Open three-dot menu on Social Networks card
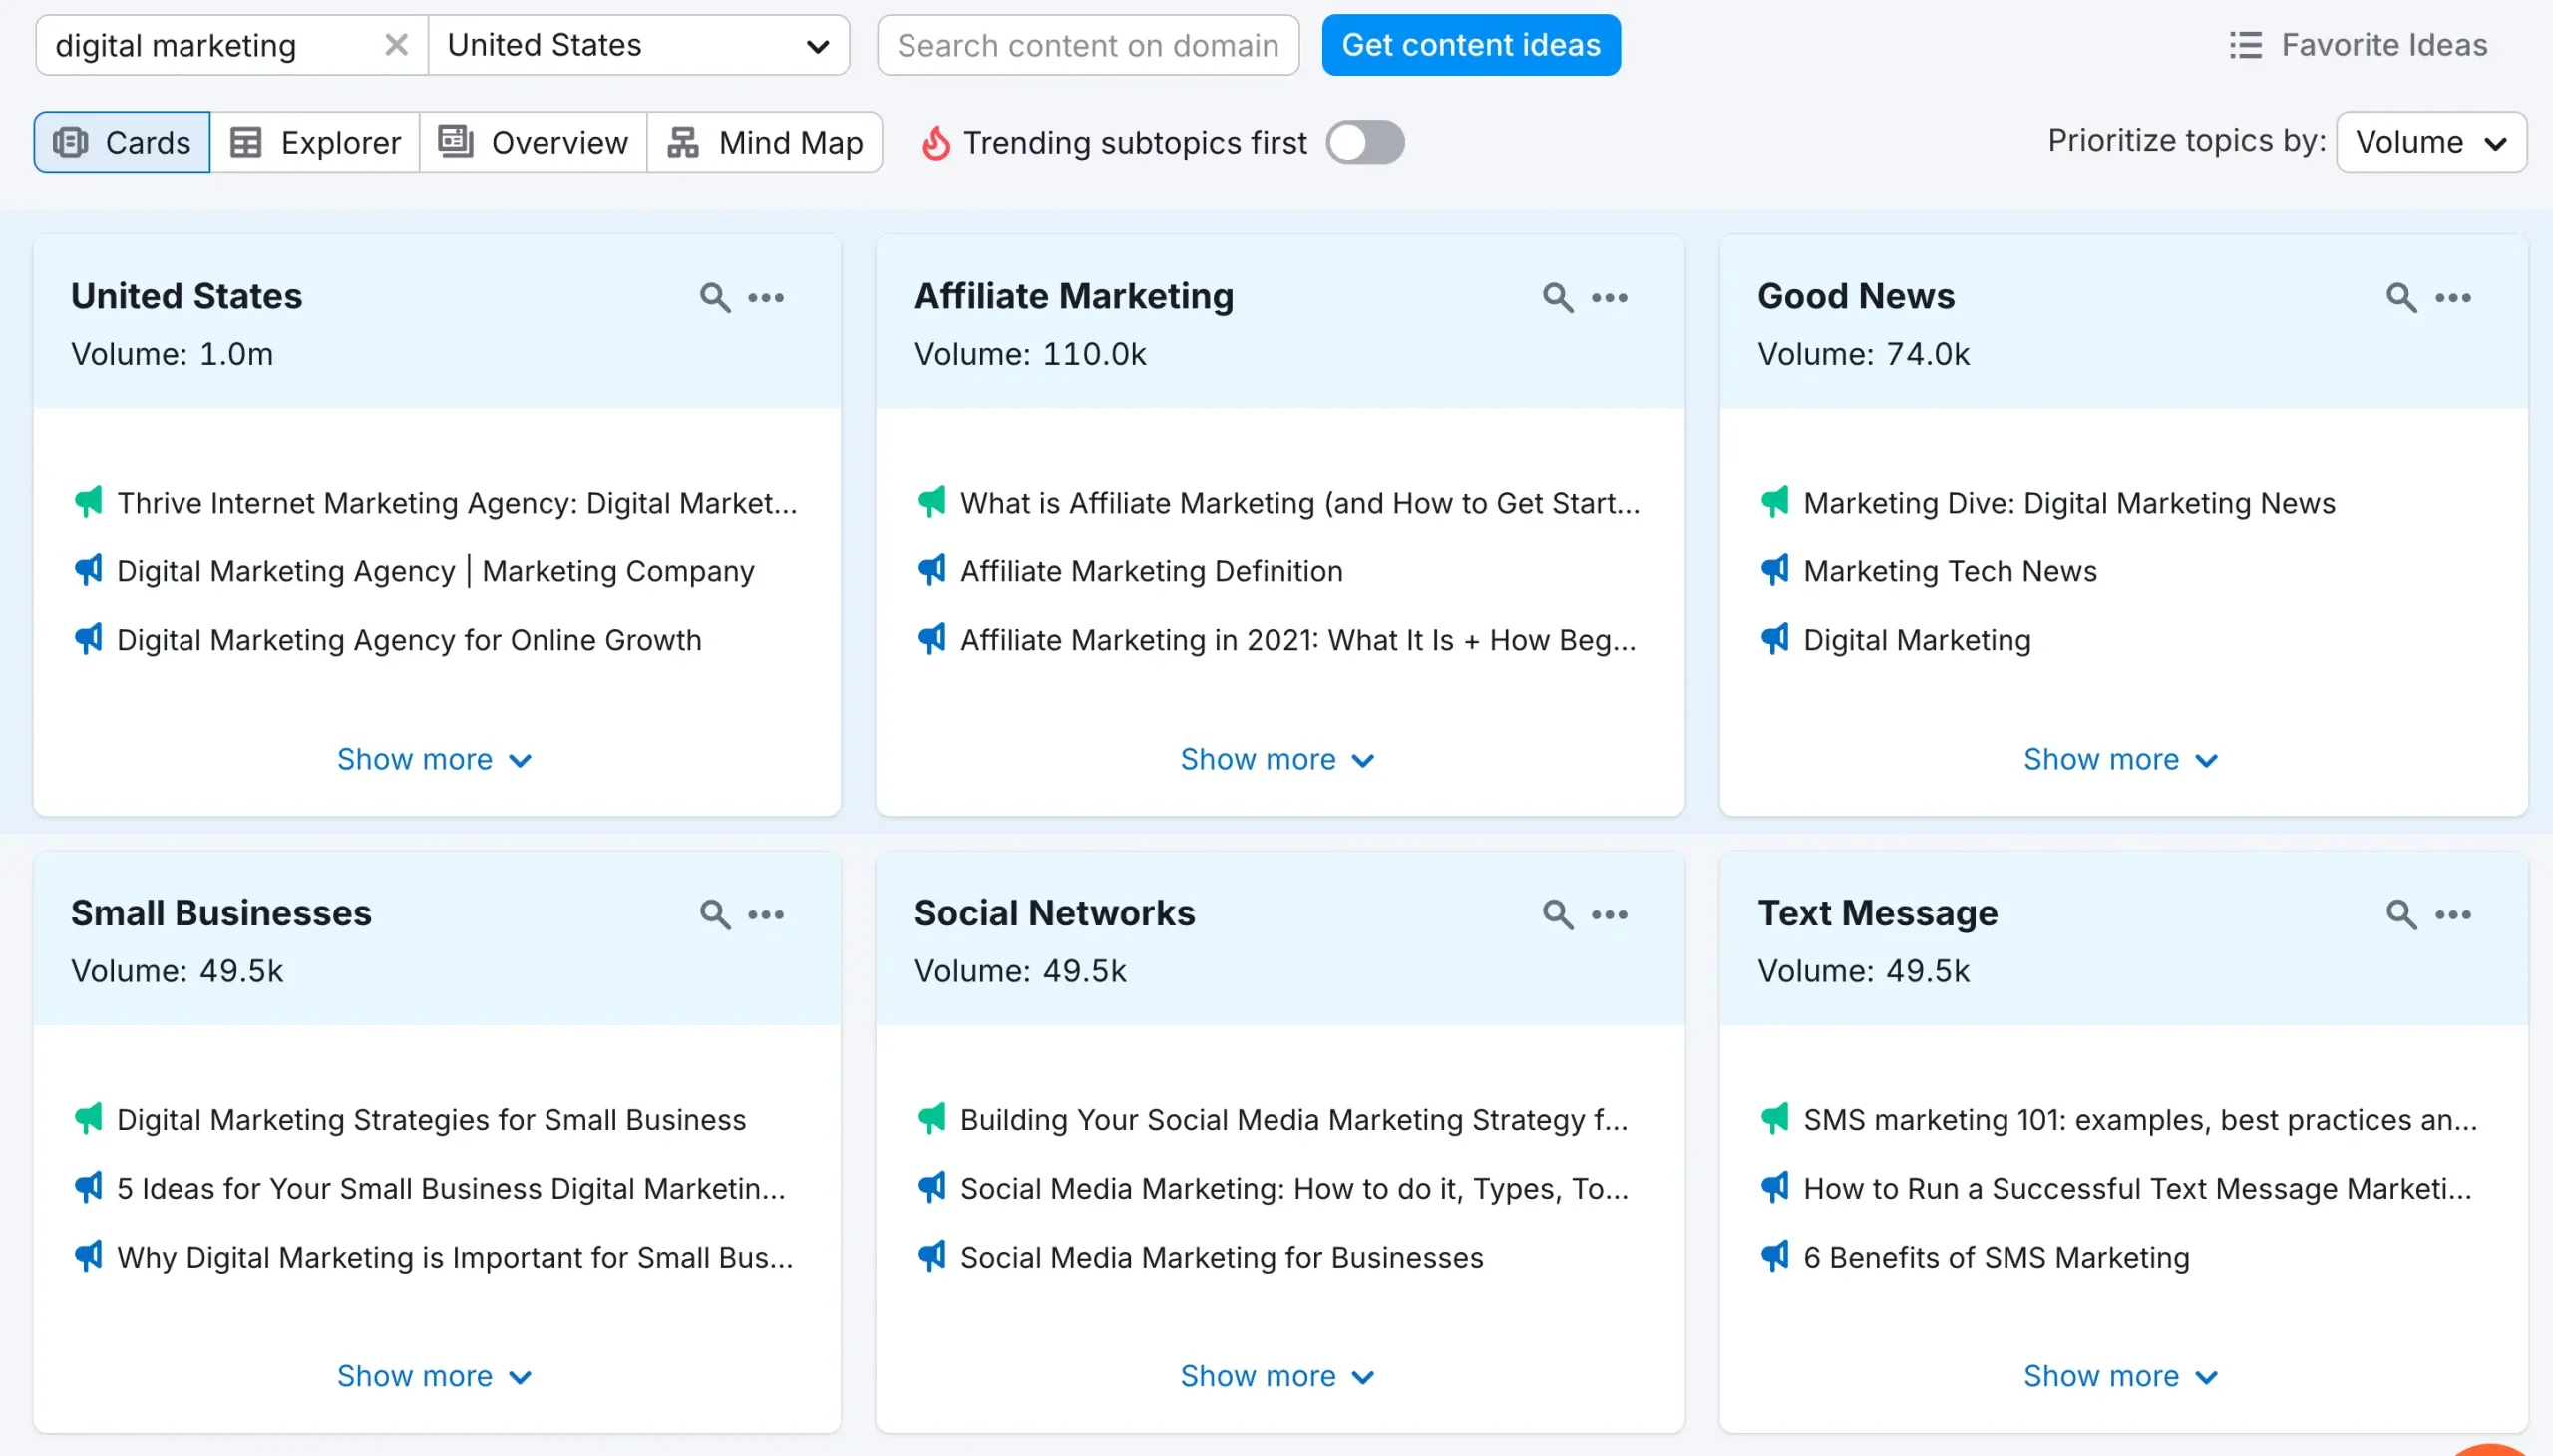This screenshot has width=2553, height=1456. coord(1609,914)
